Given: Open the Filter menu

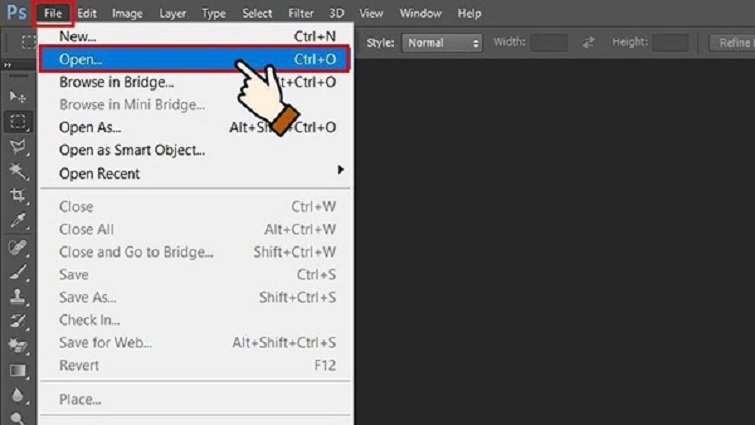Looking at the screenshot, I should click(x=301, y=13).
